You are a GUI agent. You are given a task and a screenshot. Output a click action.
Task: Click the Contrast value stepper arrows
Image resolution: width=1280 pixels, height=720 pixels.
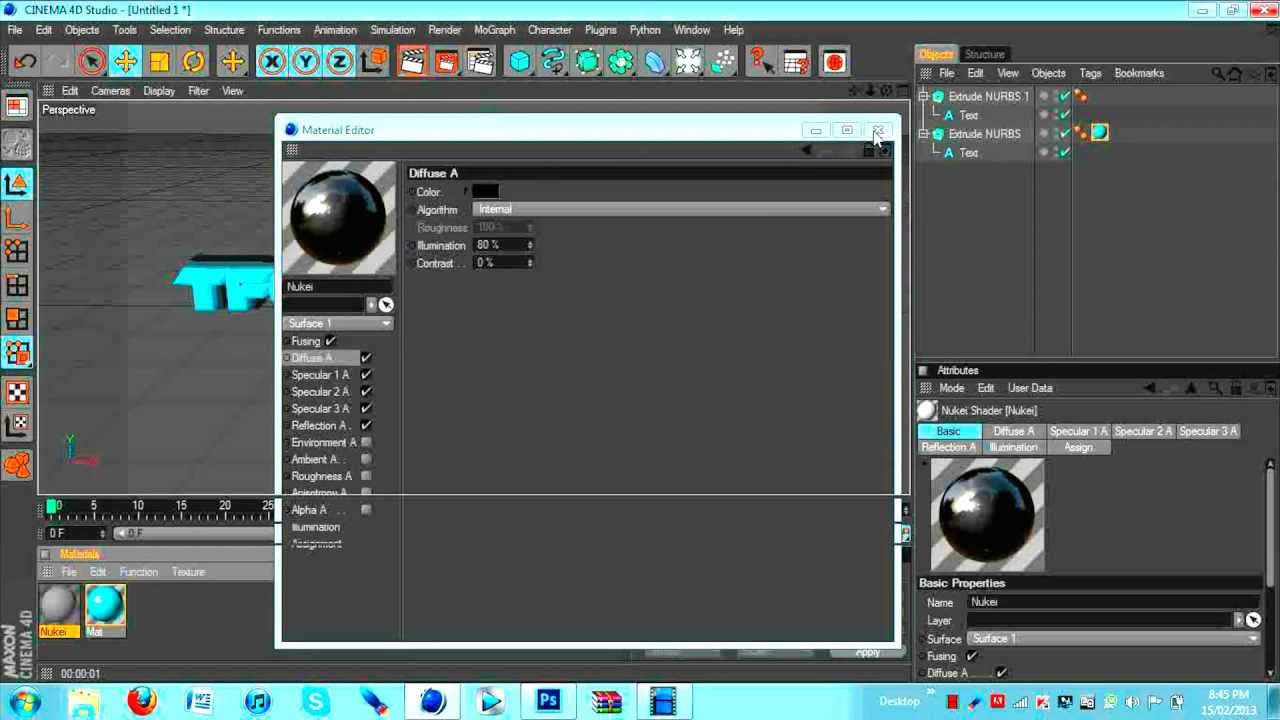tap(530, 263)
